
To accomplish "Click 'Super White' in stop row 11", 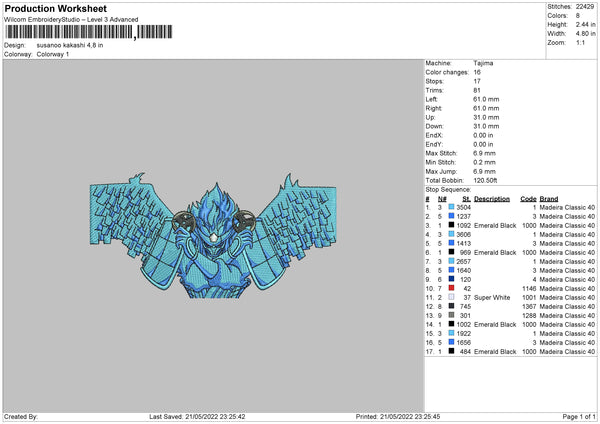I will coord(492,297).
